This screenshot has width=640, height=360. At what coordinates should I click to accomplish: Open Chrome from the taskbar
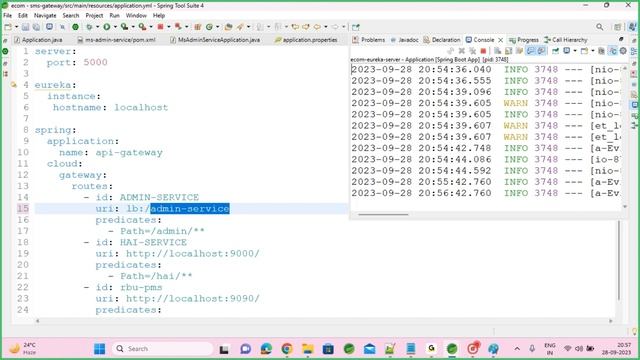(x=287, y=349)
